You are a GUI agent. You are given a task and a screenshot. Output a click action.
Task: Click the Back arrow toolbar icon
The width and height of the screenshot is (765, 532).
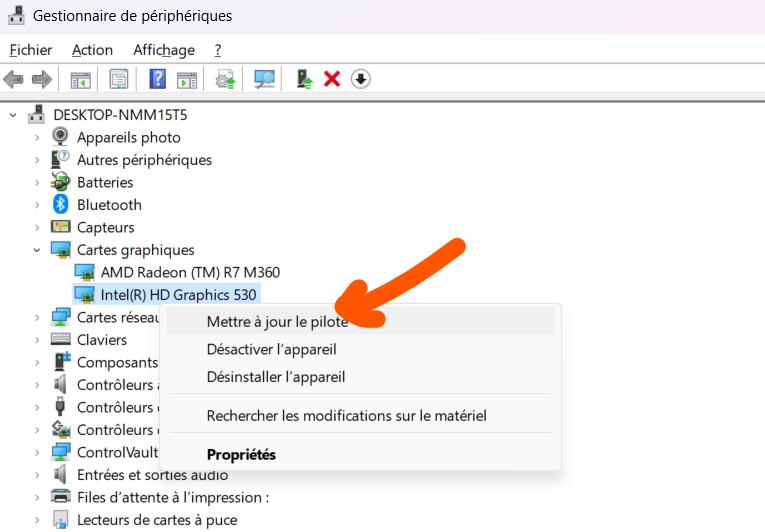click(13, 79)
